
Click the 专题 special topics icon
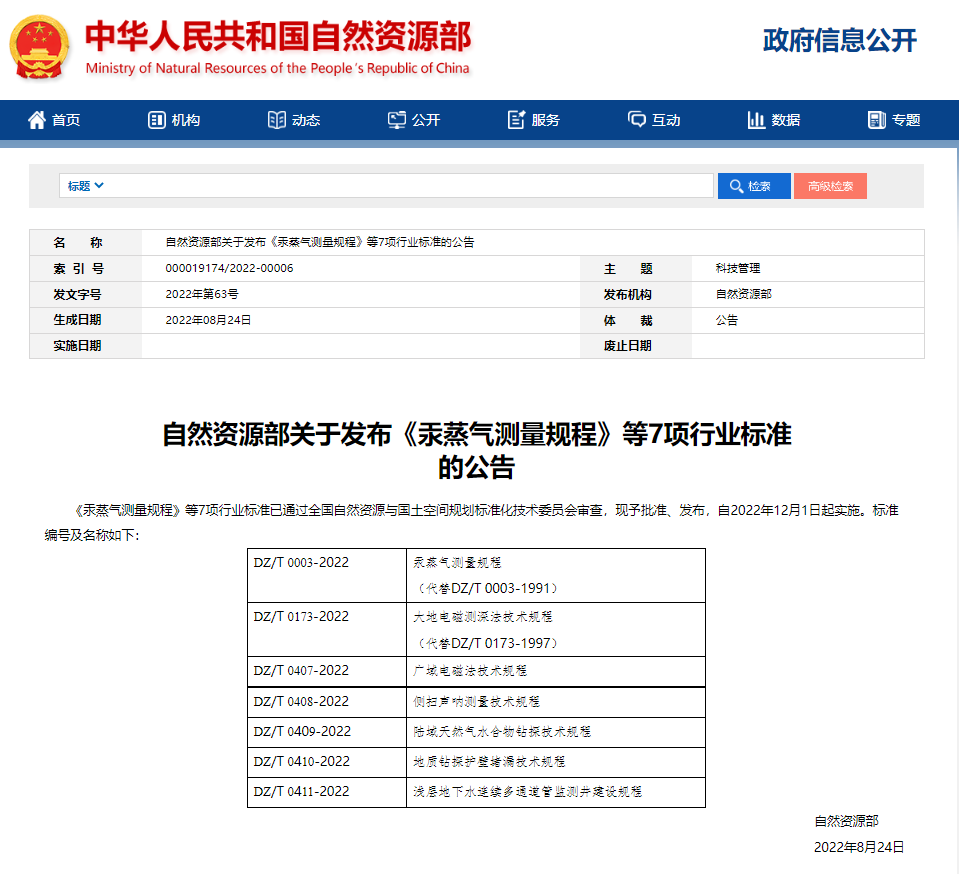coord(877,120)
